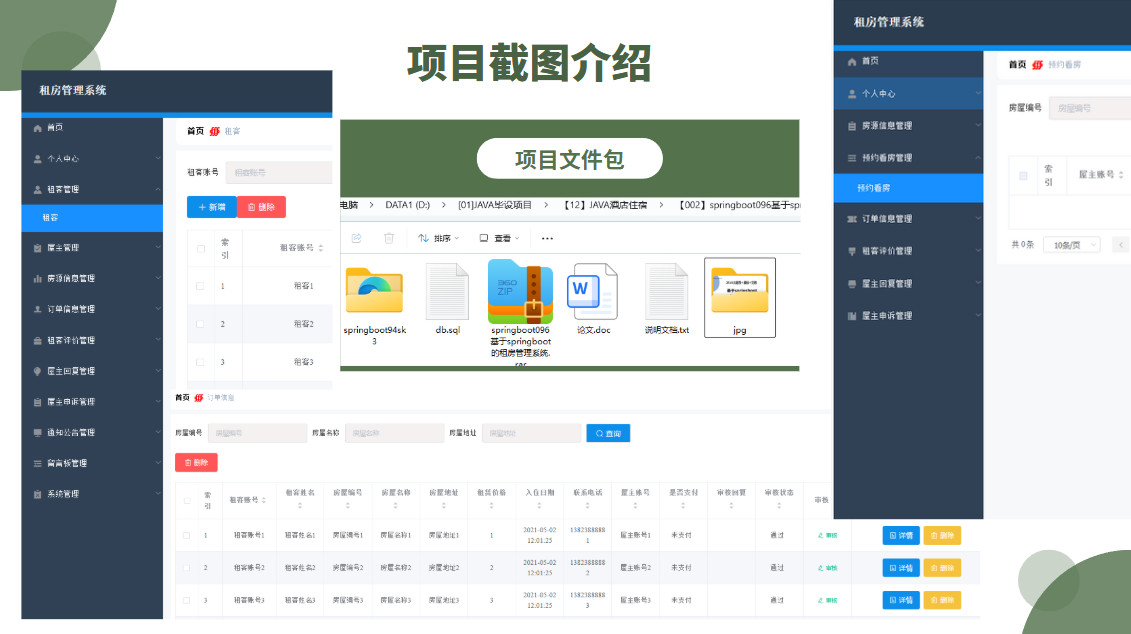Click 留言板管理 list icon in left sidebar

pos(38,464)
